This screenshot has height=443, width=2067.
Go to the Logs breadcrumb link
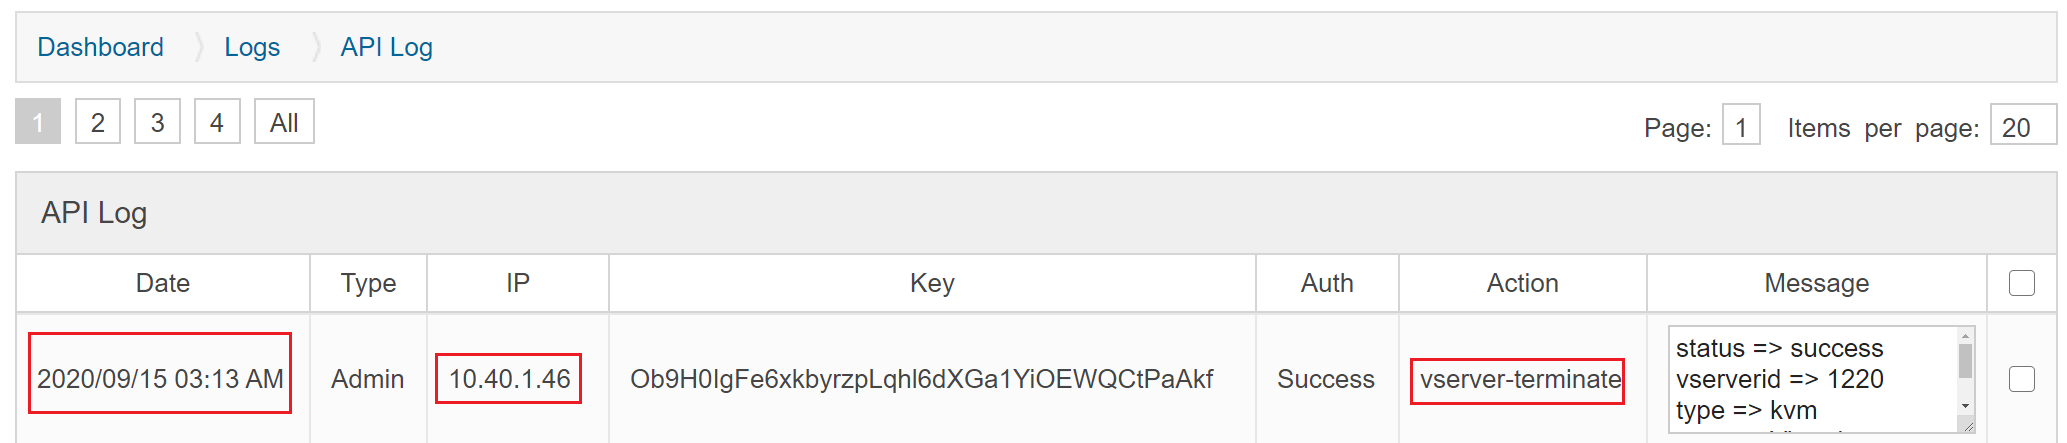click(252, 47)
